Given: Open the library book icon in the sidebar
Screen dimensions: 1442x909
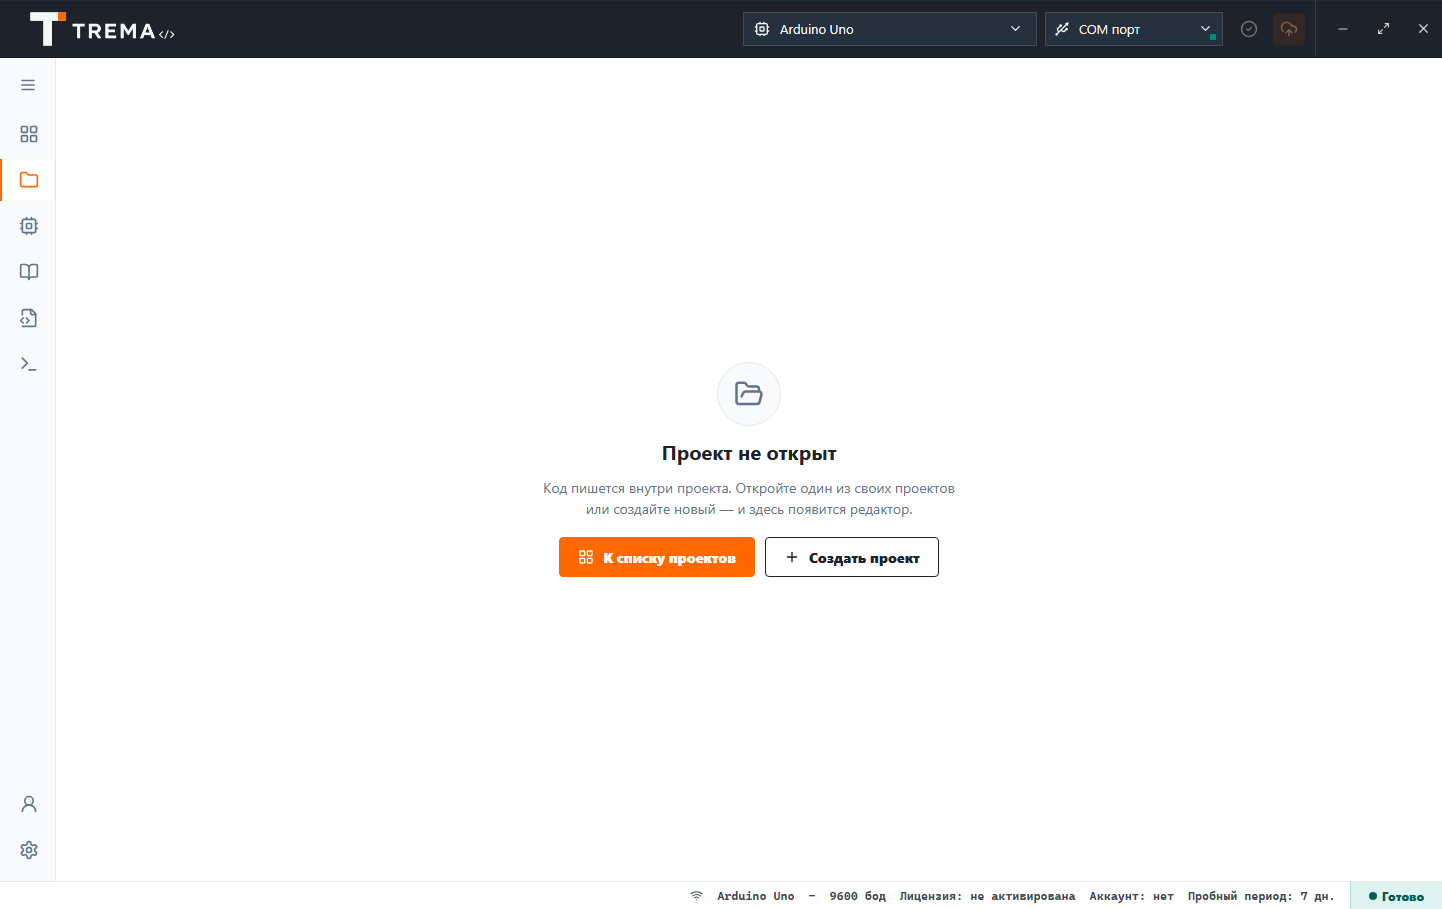Looking at the screenshot, I should click(x=29, y=272).
